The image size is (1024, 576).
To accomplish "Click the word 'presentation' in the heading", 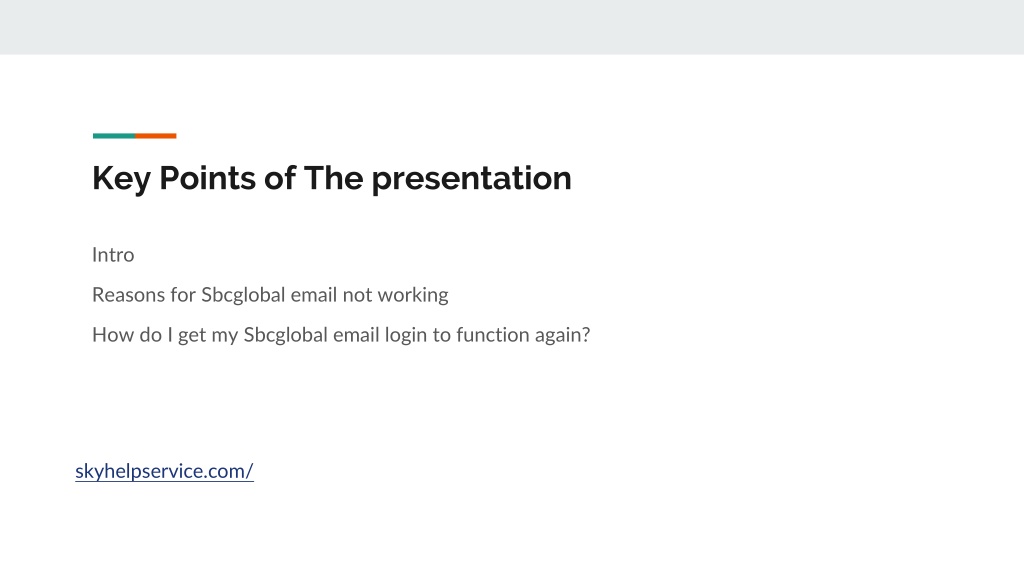I will 472,179.
